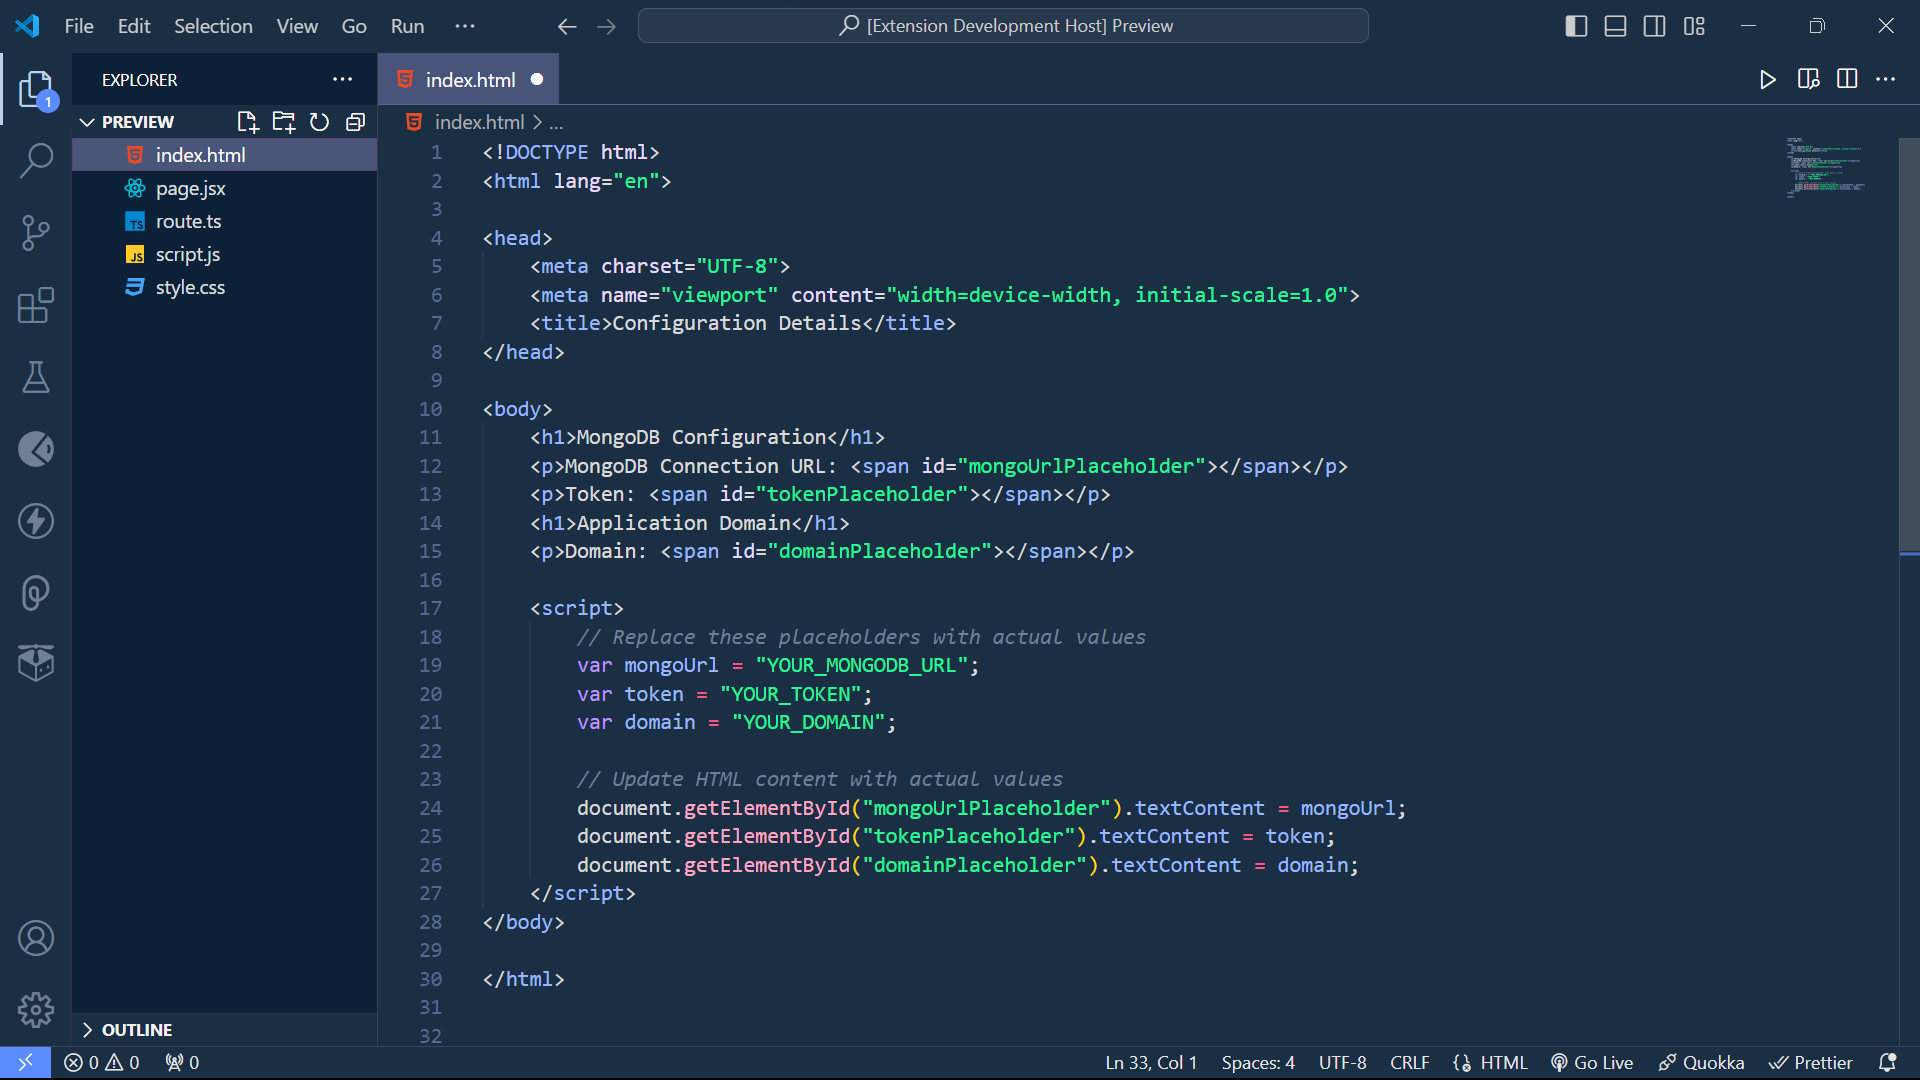
Task: Click the command center search box
Action: point(1003,26)
